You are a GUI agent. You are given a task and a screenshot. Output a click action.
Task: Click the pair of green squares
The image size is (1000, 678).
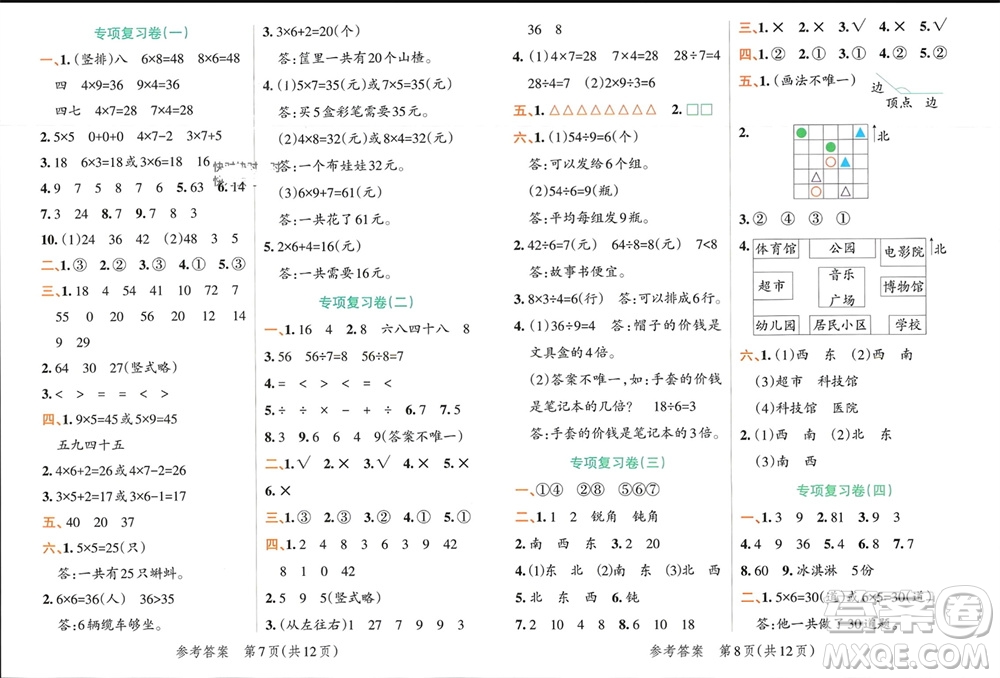pos(700,110)
